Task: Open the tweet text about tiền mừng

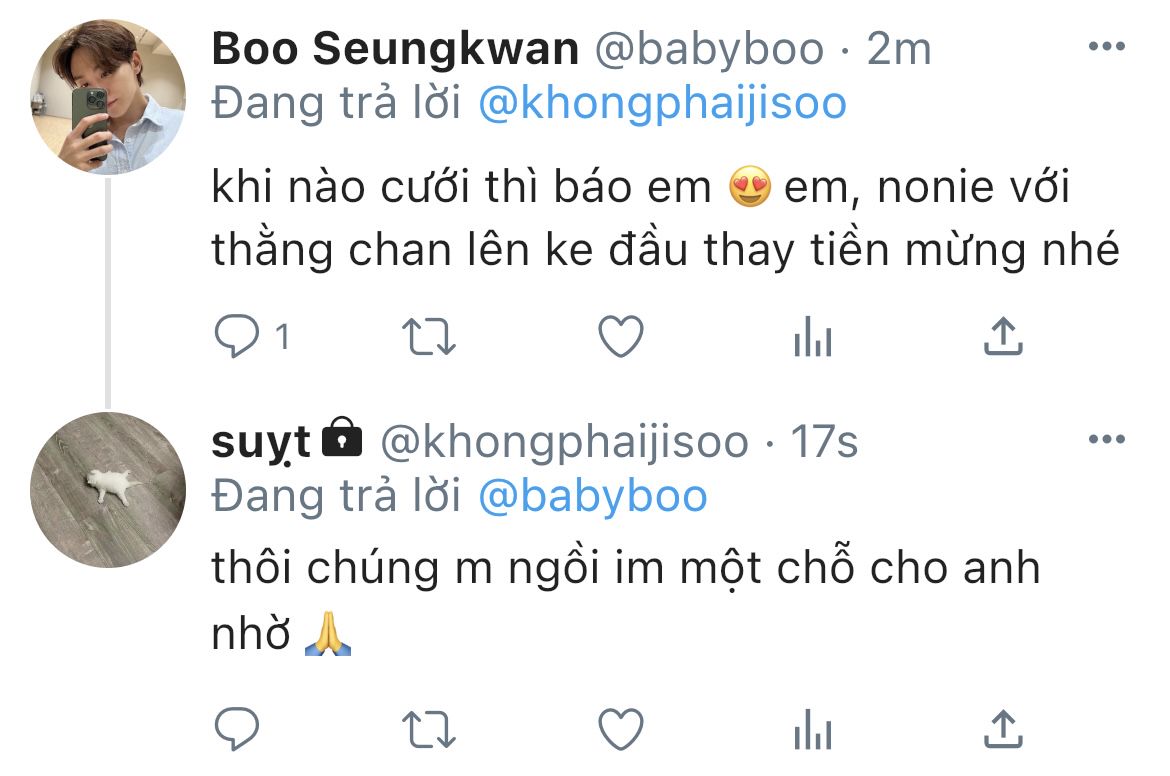Action: [666, 218]
